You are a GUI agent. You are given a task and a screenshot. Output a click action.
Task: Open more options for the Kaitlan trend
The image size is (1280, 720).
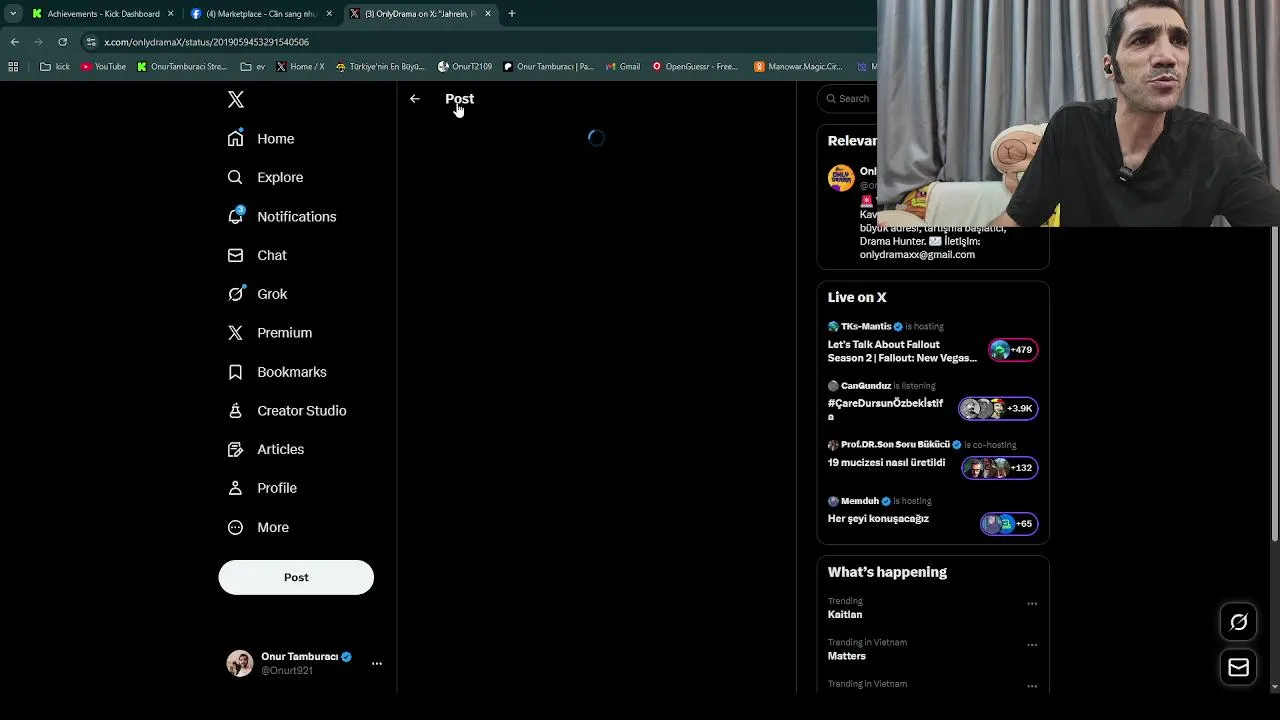coord(1032,604)
